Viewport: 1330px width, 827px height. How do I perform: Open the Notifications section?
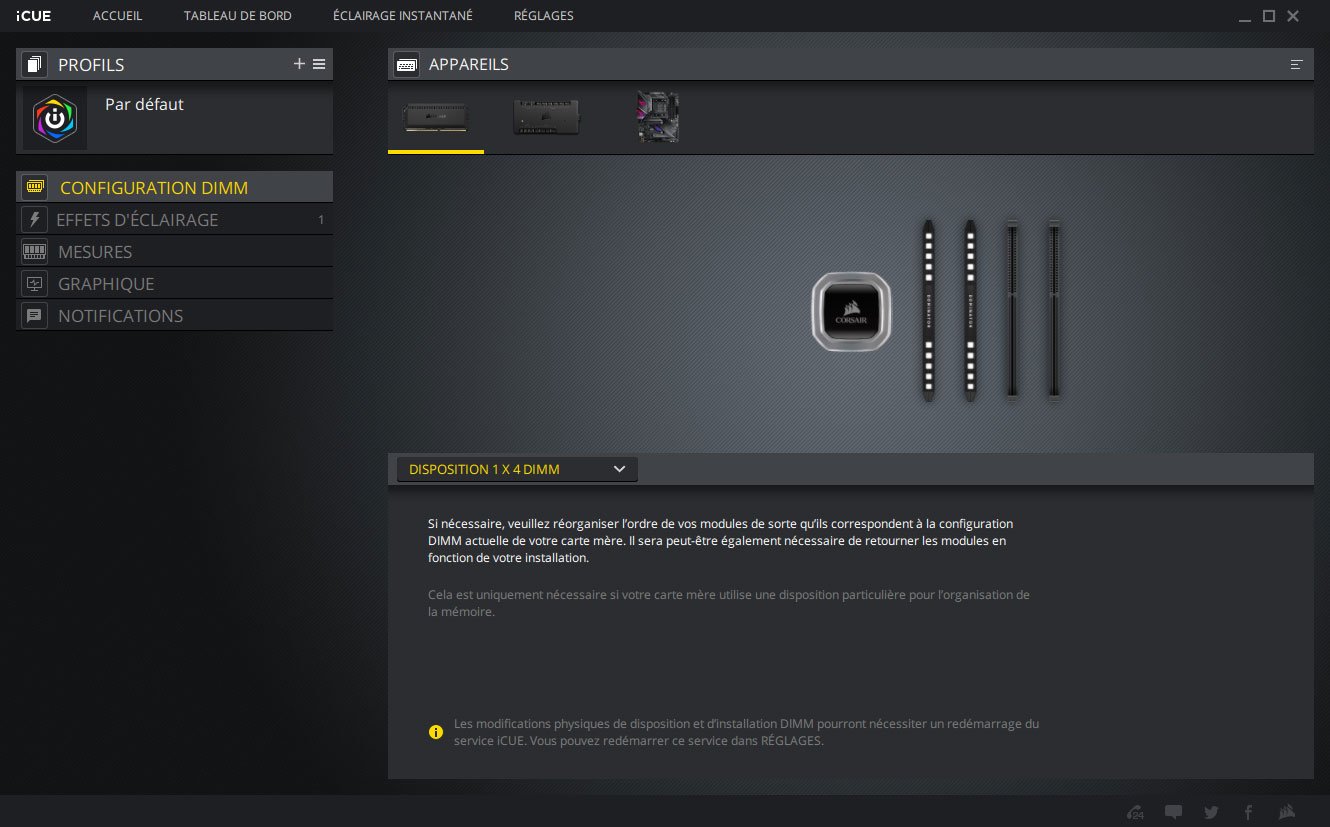click(x=175, y=315)
